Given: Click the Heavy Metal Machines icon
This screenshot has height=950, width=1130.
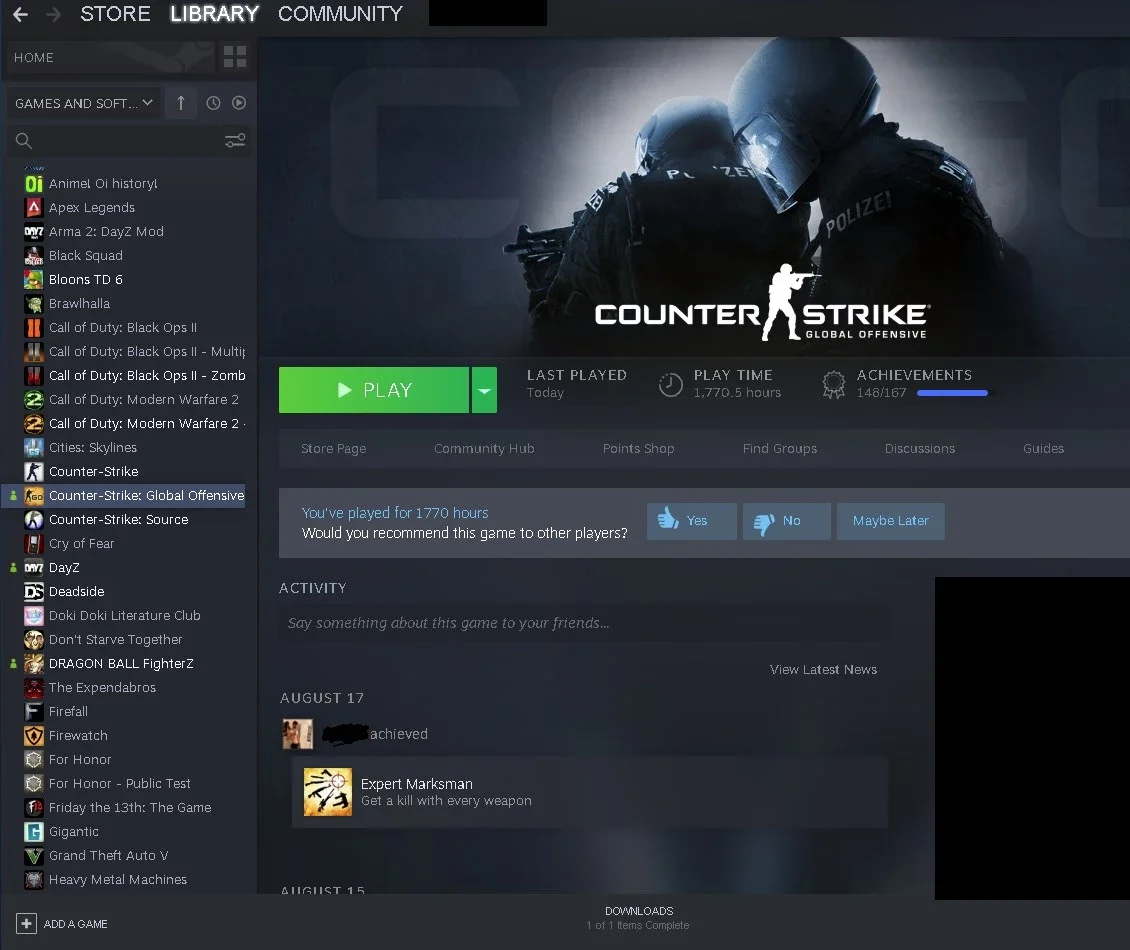Looking at the screenshot, I should (x=34, y=880).
